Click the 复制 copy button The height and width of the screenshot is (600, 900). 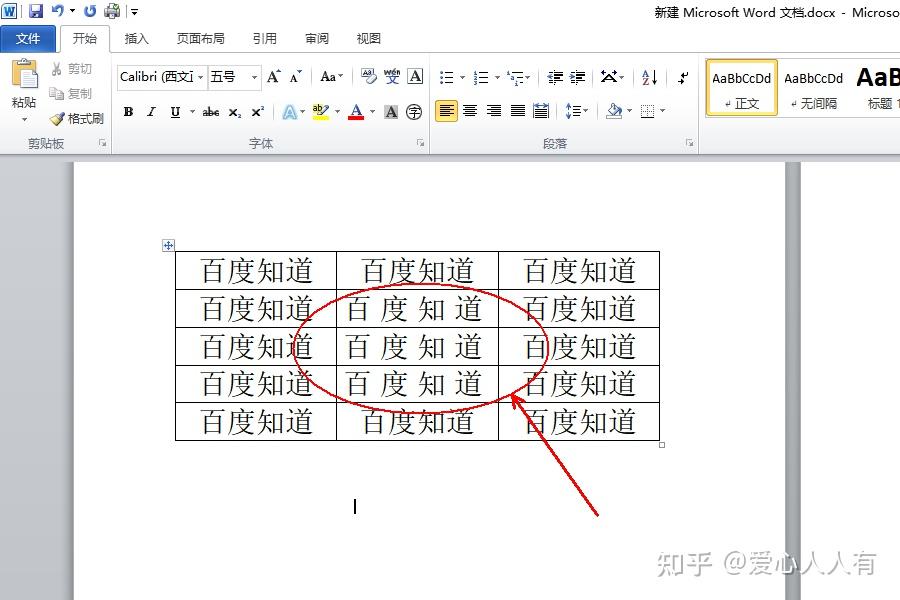pos(71,94)
